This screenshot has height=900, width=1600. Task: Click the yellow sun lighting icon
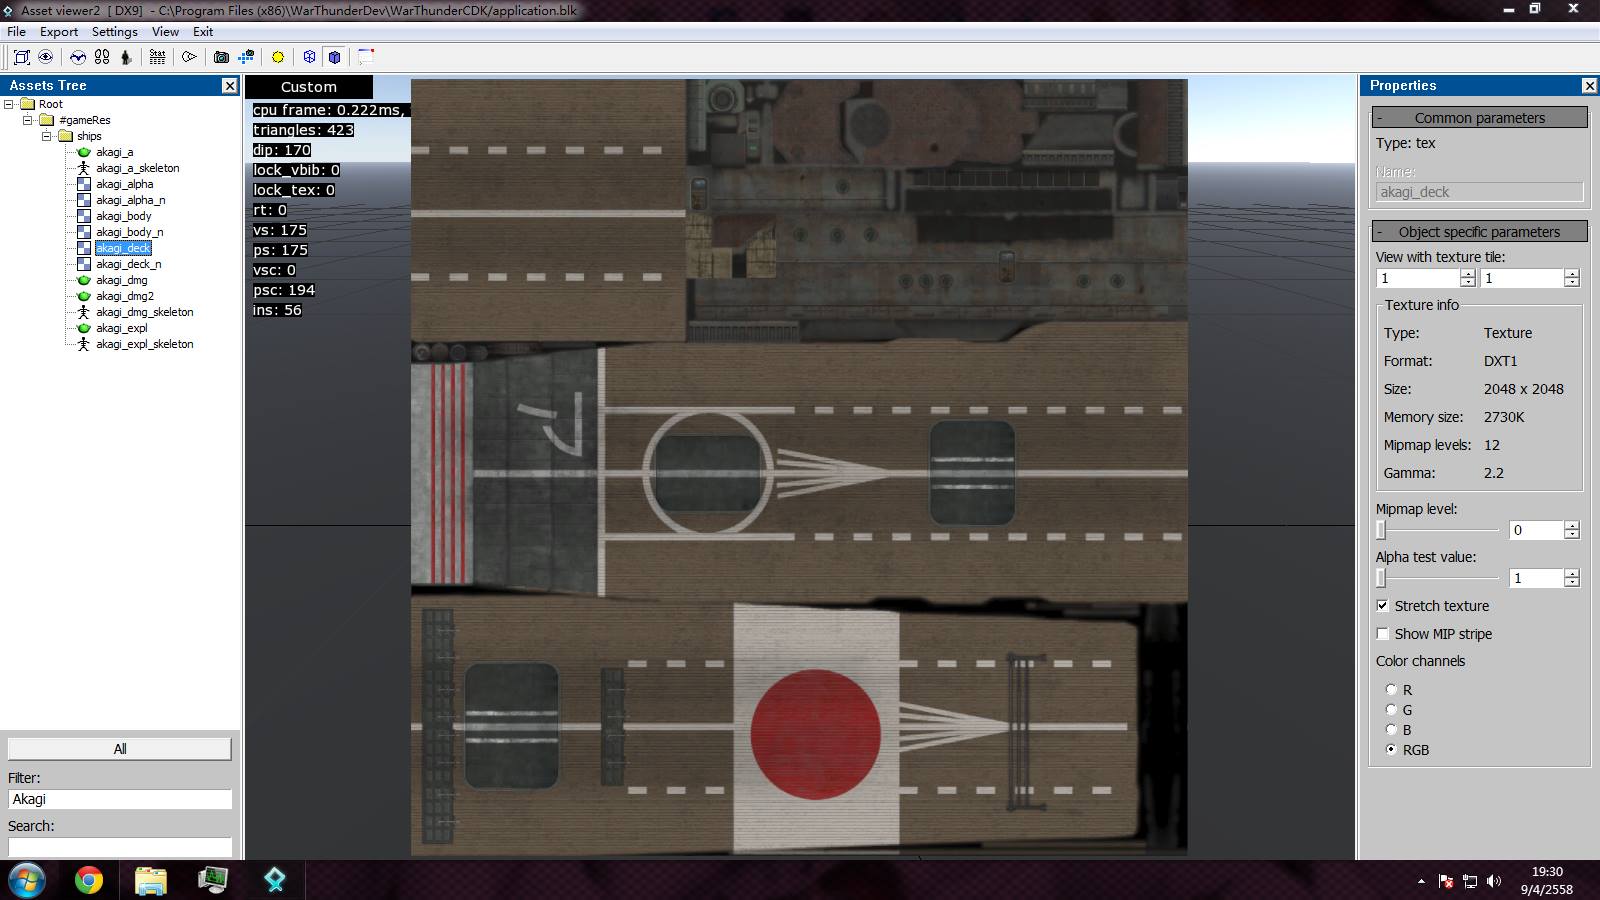tap(278, 57)
